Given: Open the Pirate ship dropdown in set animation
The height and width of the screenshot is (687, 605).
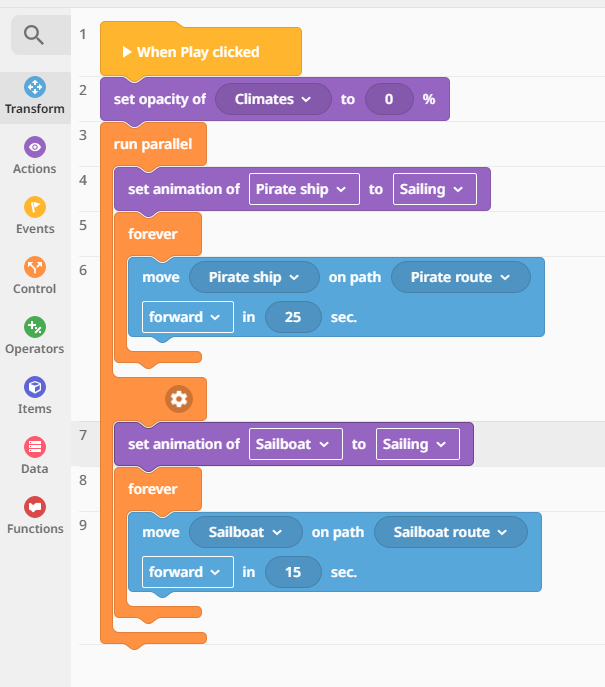Looking at the screenshot, I should coord(304,189).
